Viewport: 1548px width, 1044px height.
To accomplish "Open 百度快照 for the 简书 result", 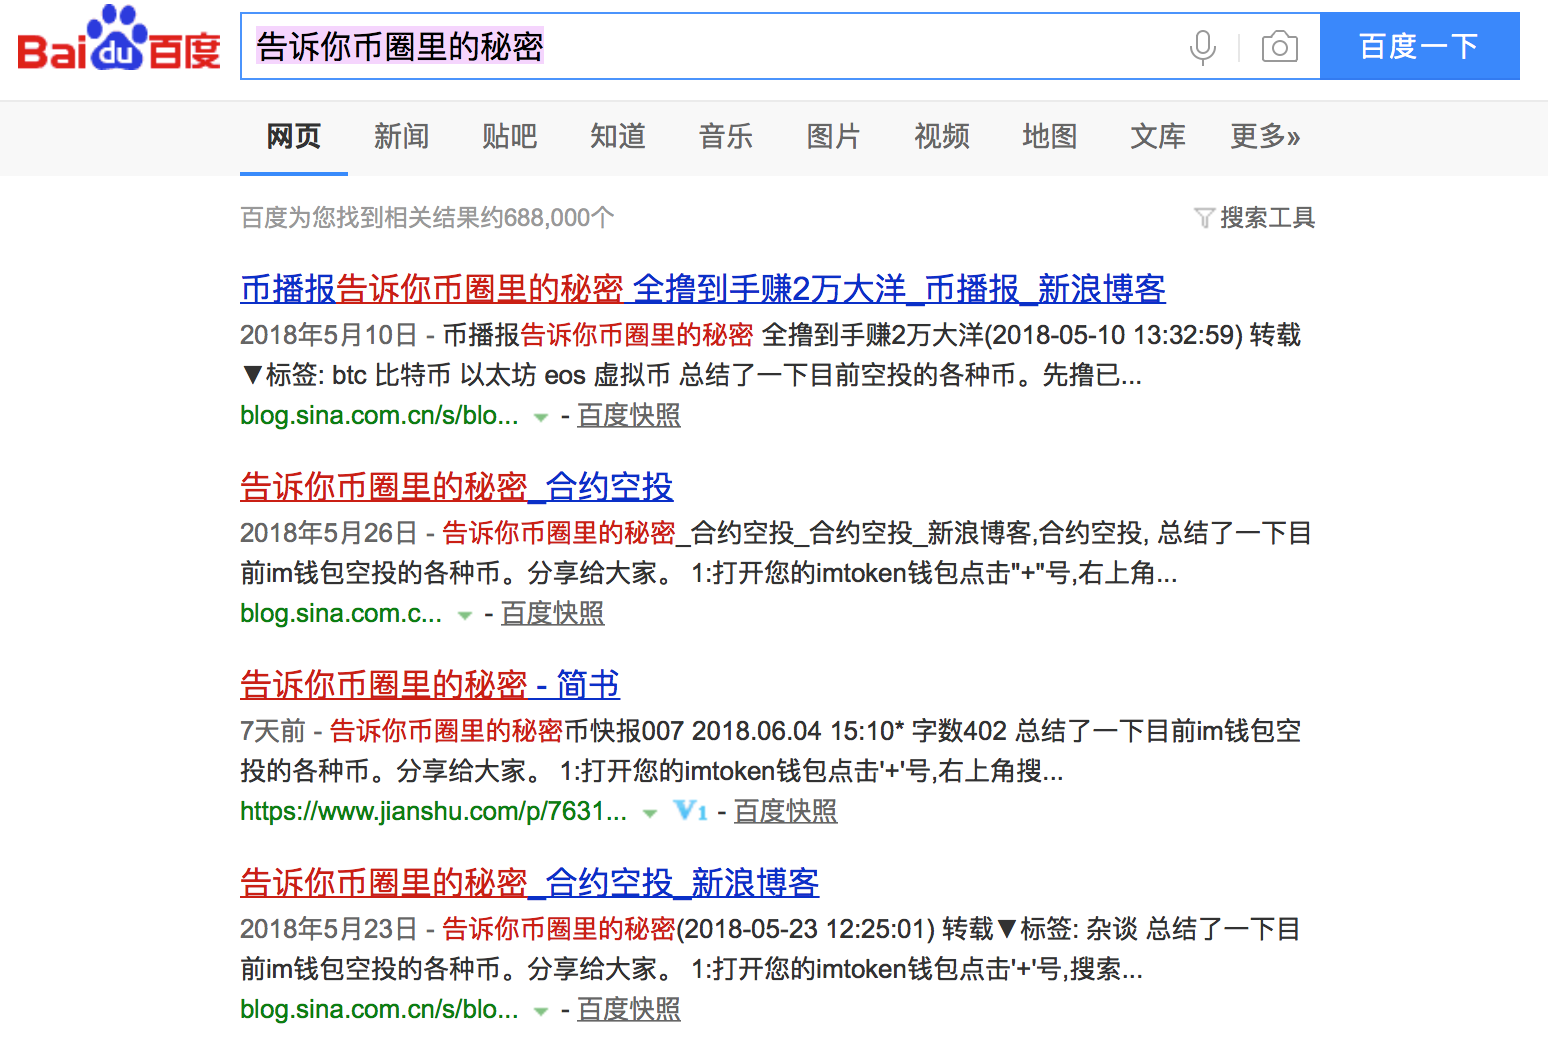I will 785,811.
